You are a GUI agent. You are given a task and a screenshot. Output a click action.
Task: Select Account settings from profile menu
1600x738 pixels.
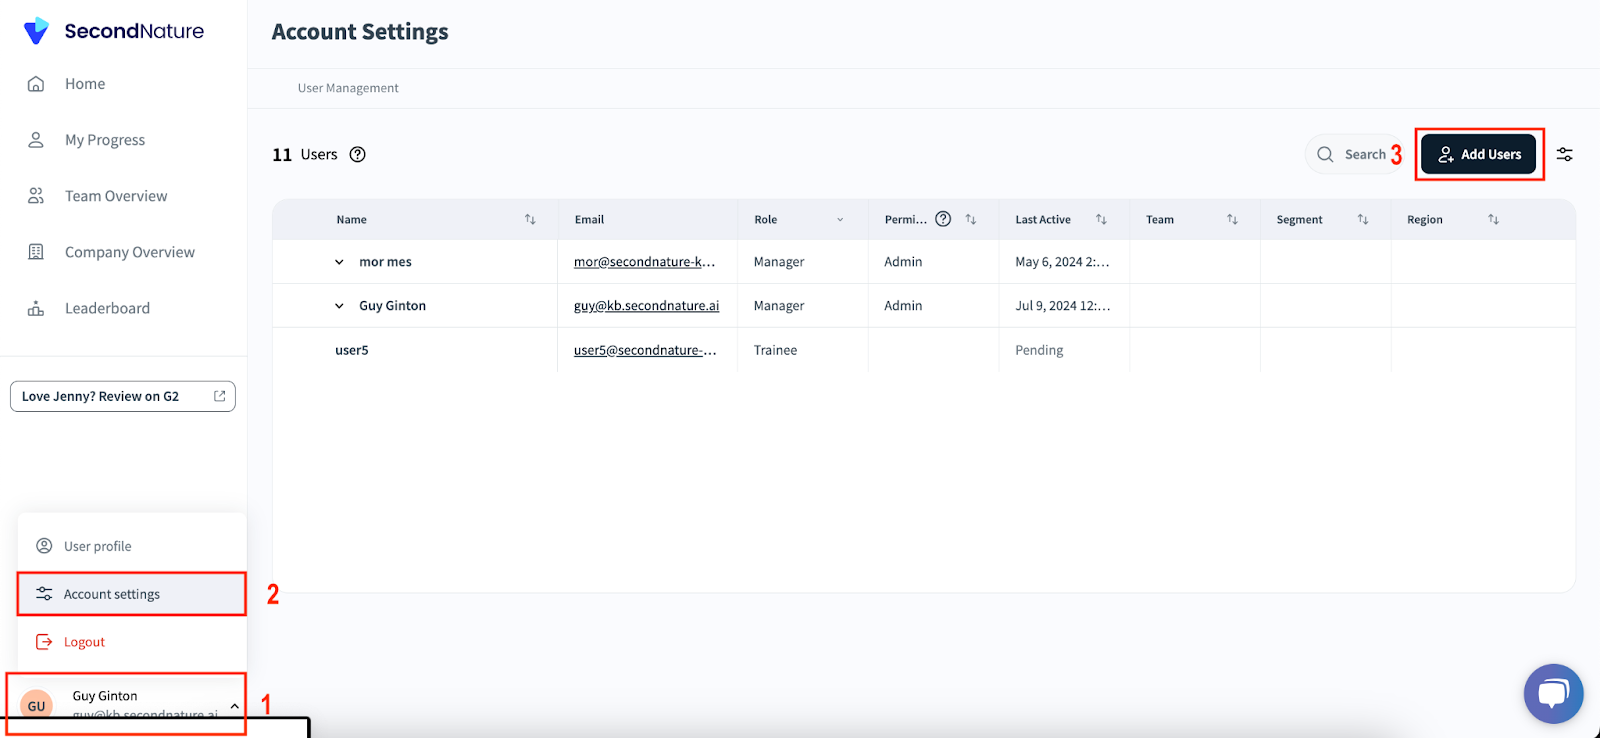tap(112, 594)
